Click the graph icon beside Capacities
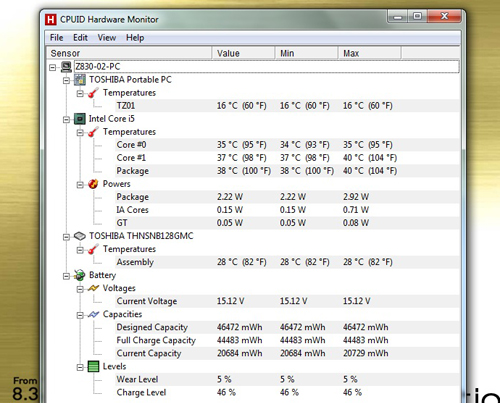This screenshot has height=403, width=500. click(93, 314)
